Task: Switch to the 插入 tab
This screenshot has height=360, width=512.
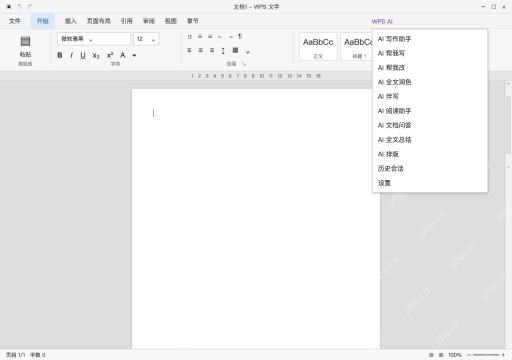Action: click(71, 21)
